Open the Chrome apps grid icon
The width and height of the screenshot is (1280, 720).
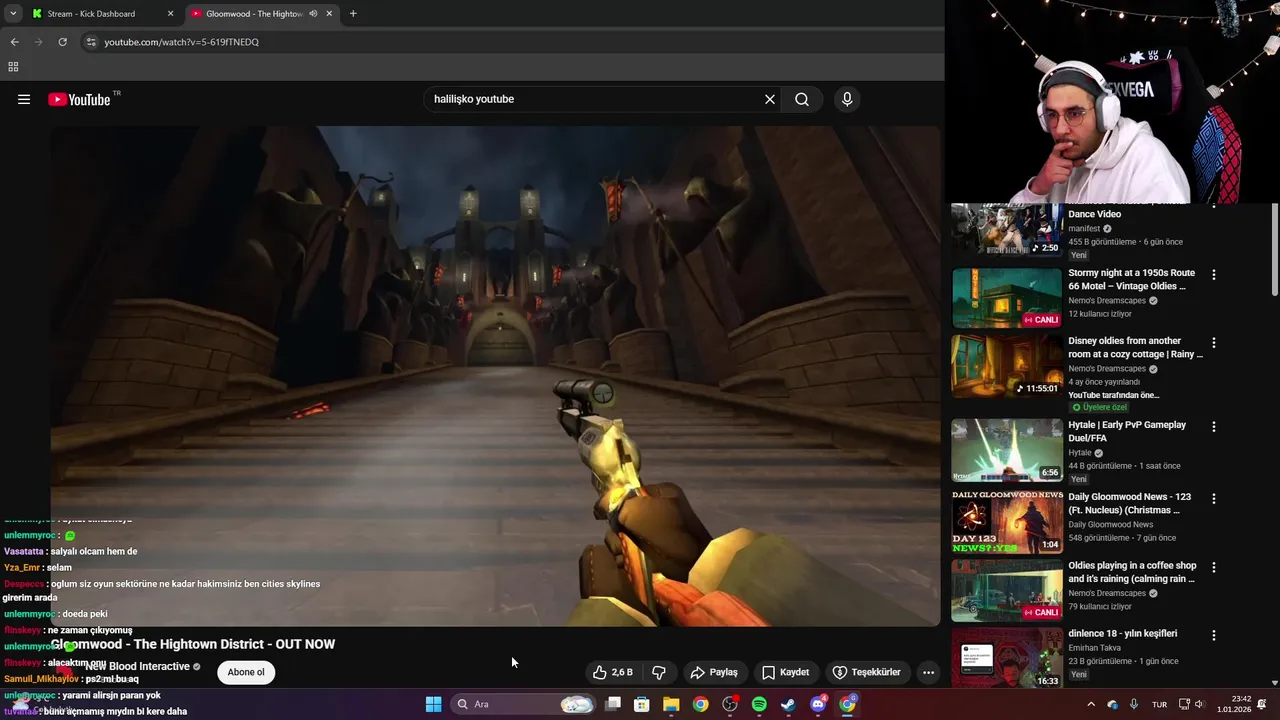[x=13, y=67]
